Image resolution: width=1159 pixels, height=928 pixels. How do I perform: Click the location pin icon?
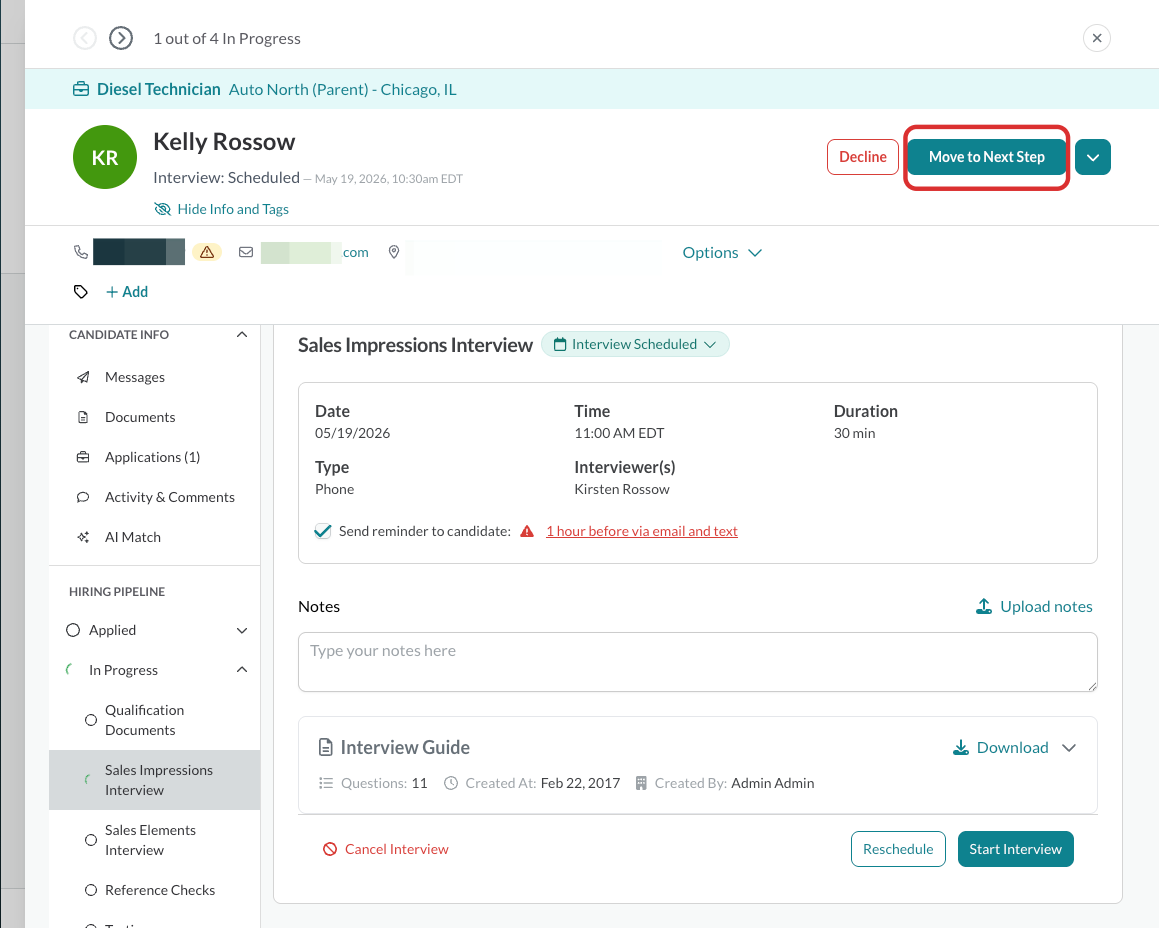(394, 252)
